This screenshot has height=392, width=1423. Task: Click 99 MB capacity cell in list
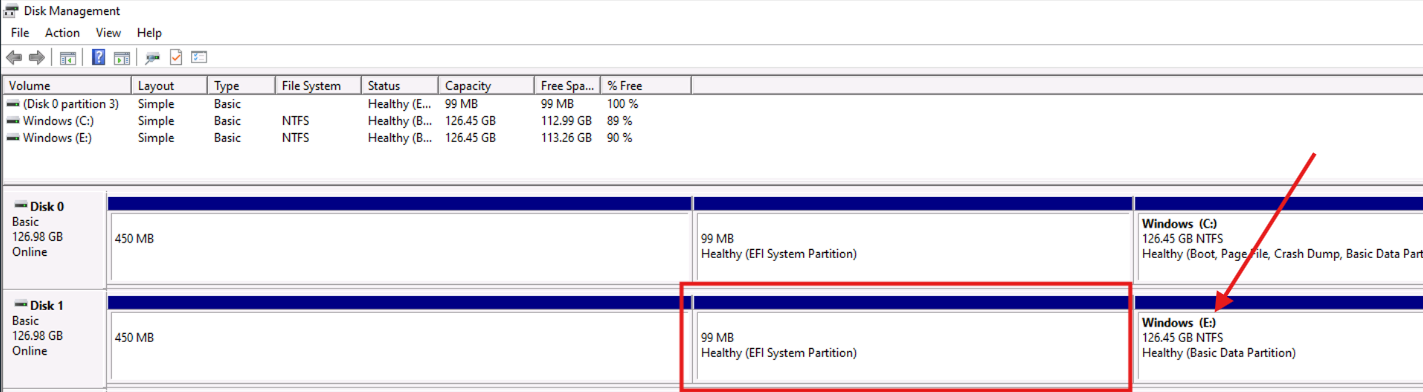461,104
